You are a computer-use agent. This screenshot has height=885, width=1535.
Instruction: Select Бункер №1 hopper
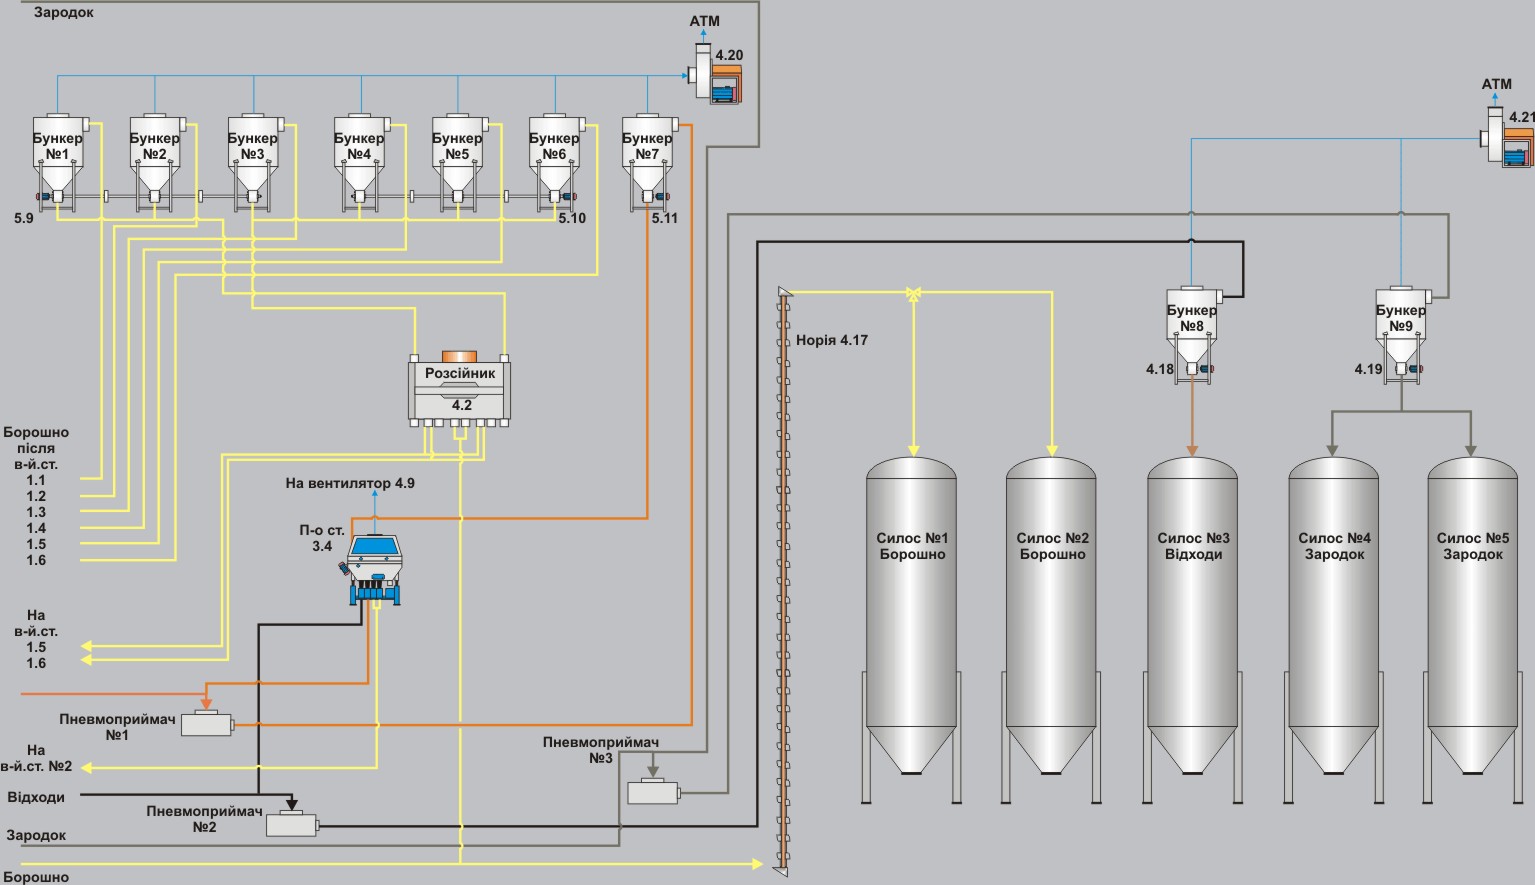57,160
